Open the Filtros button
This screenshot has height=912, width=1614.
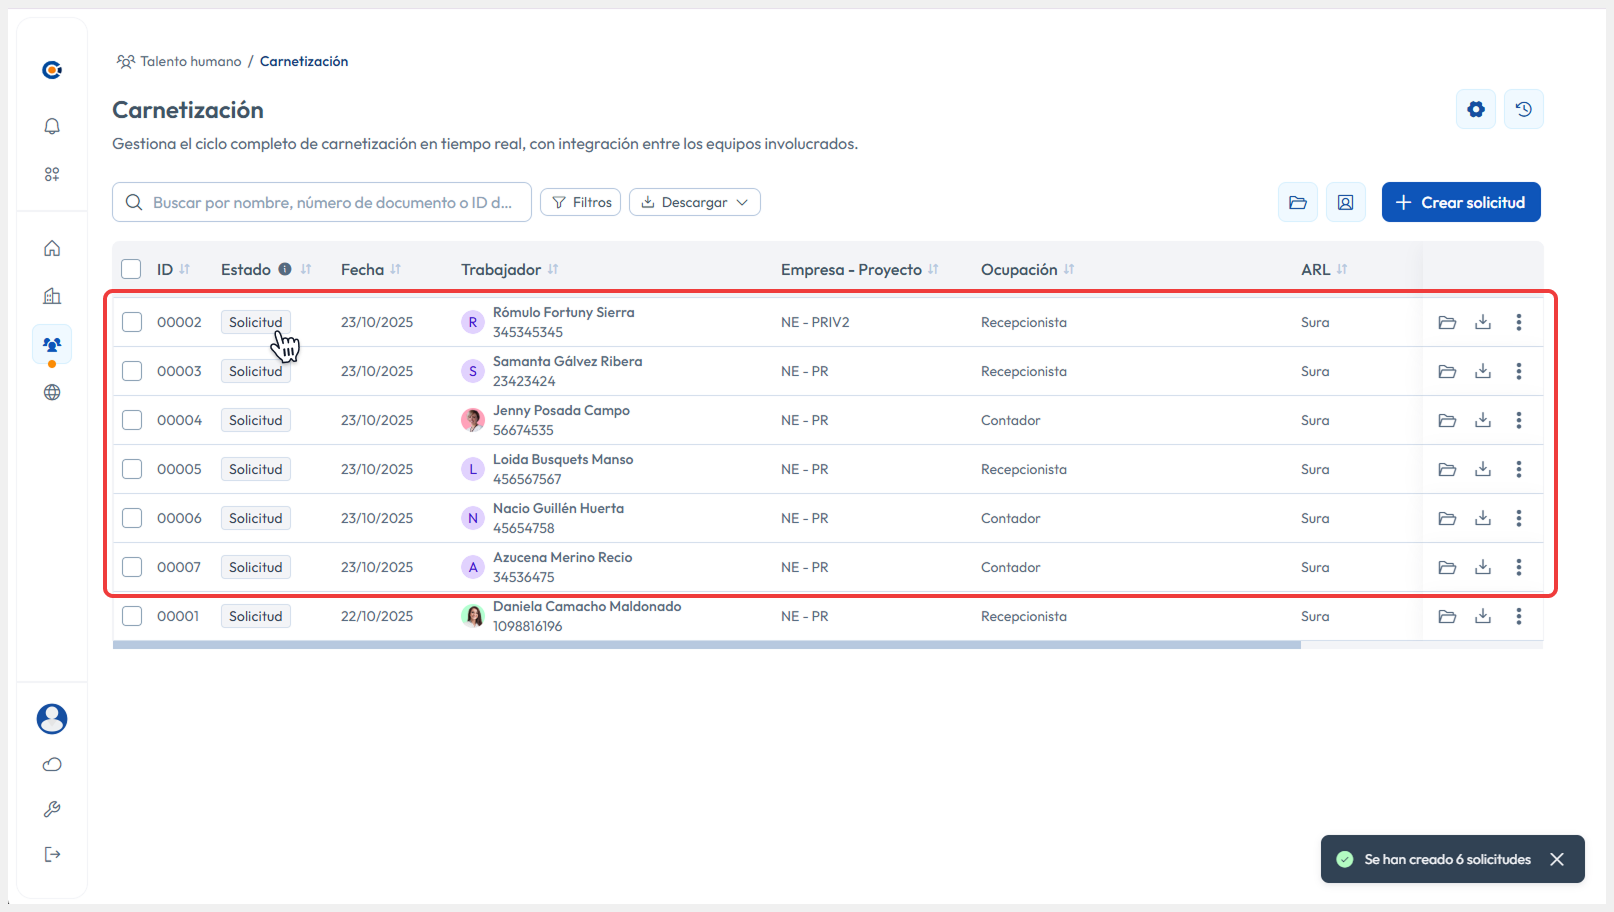[580, 202]
